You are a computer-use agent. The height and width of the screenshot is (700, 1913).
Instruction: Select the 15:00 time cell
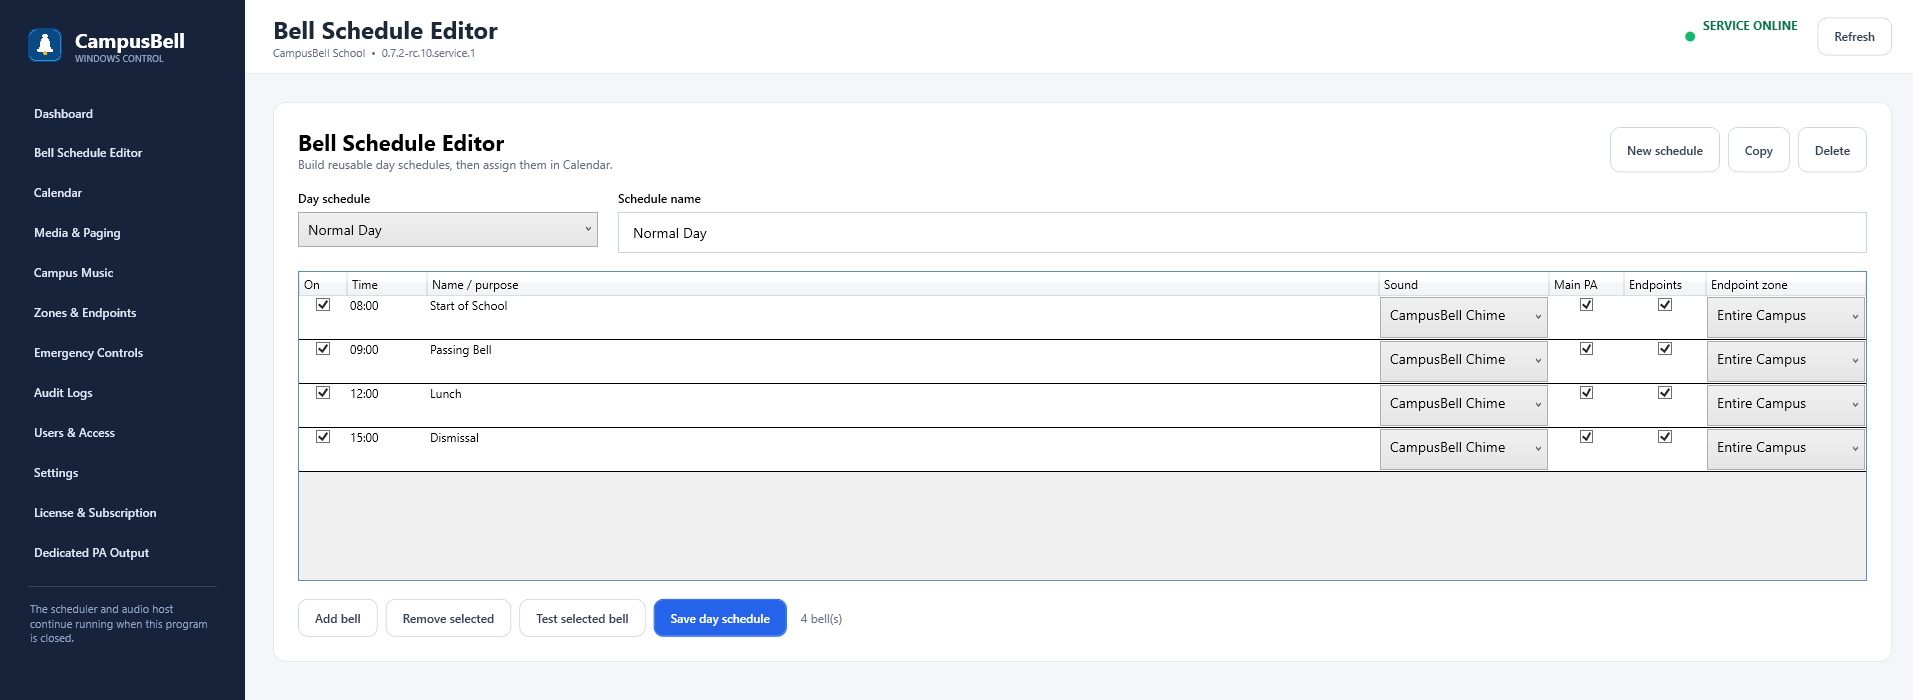pos(386,449)
